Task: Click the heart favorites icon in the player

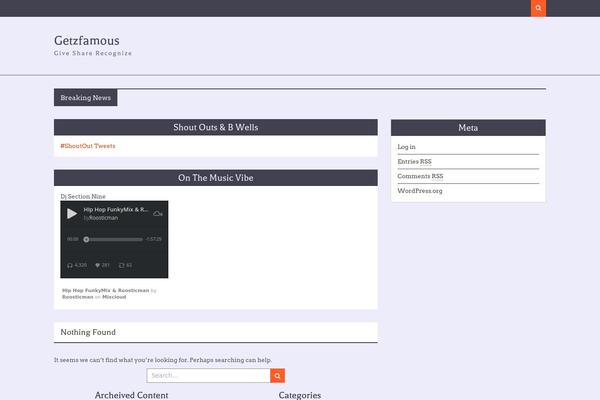Action: [x=97, y=265]
